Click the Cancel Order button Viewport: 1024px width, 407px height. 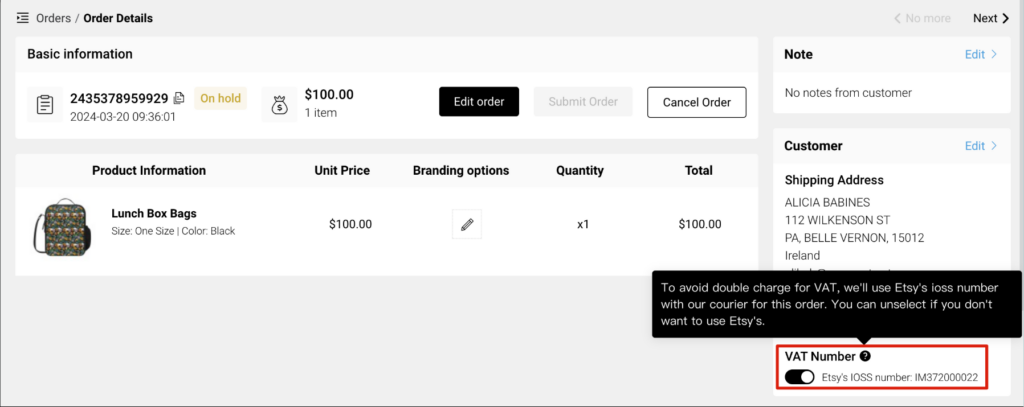point(696,103)
